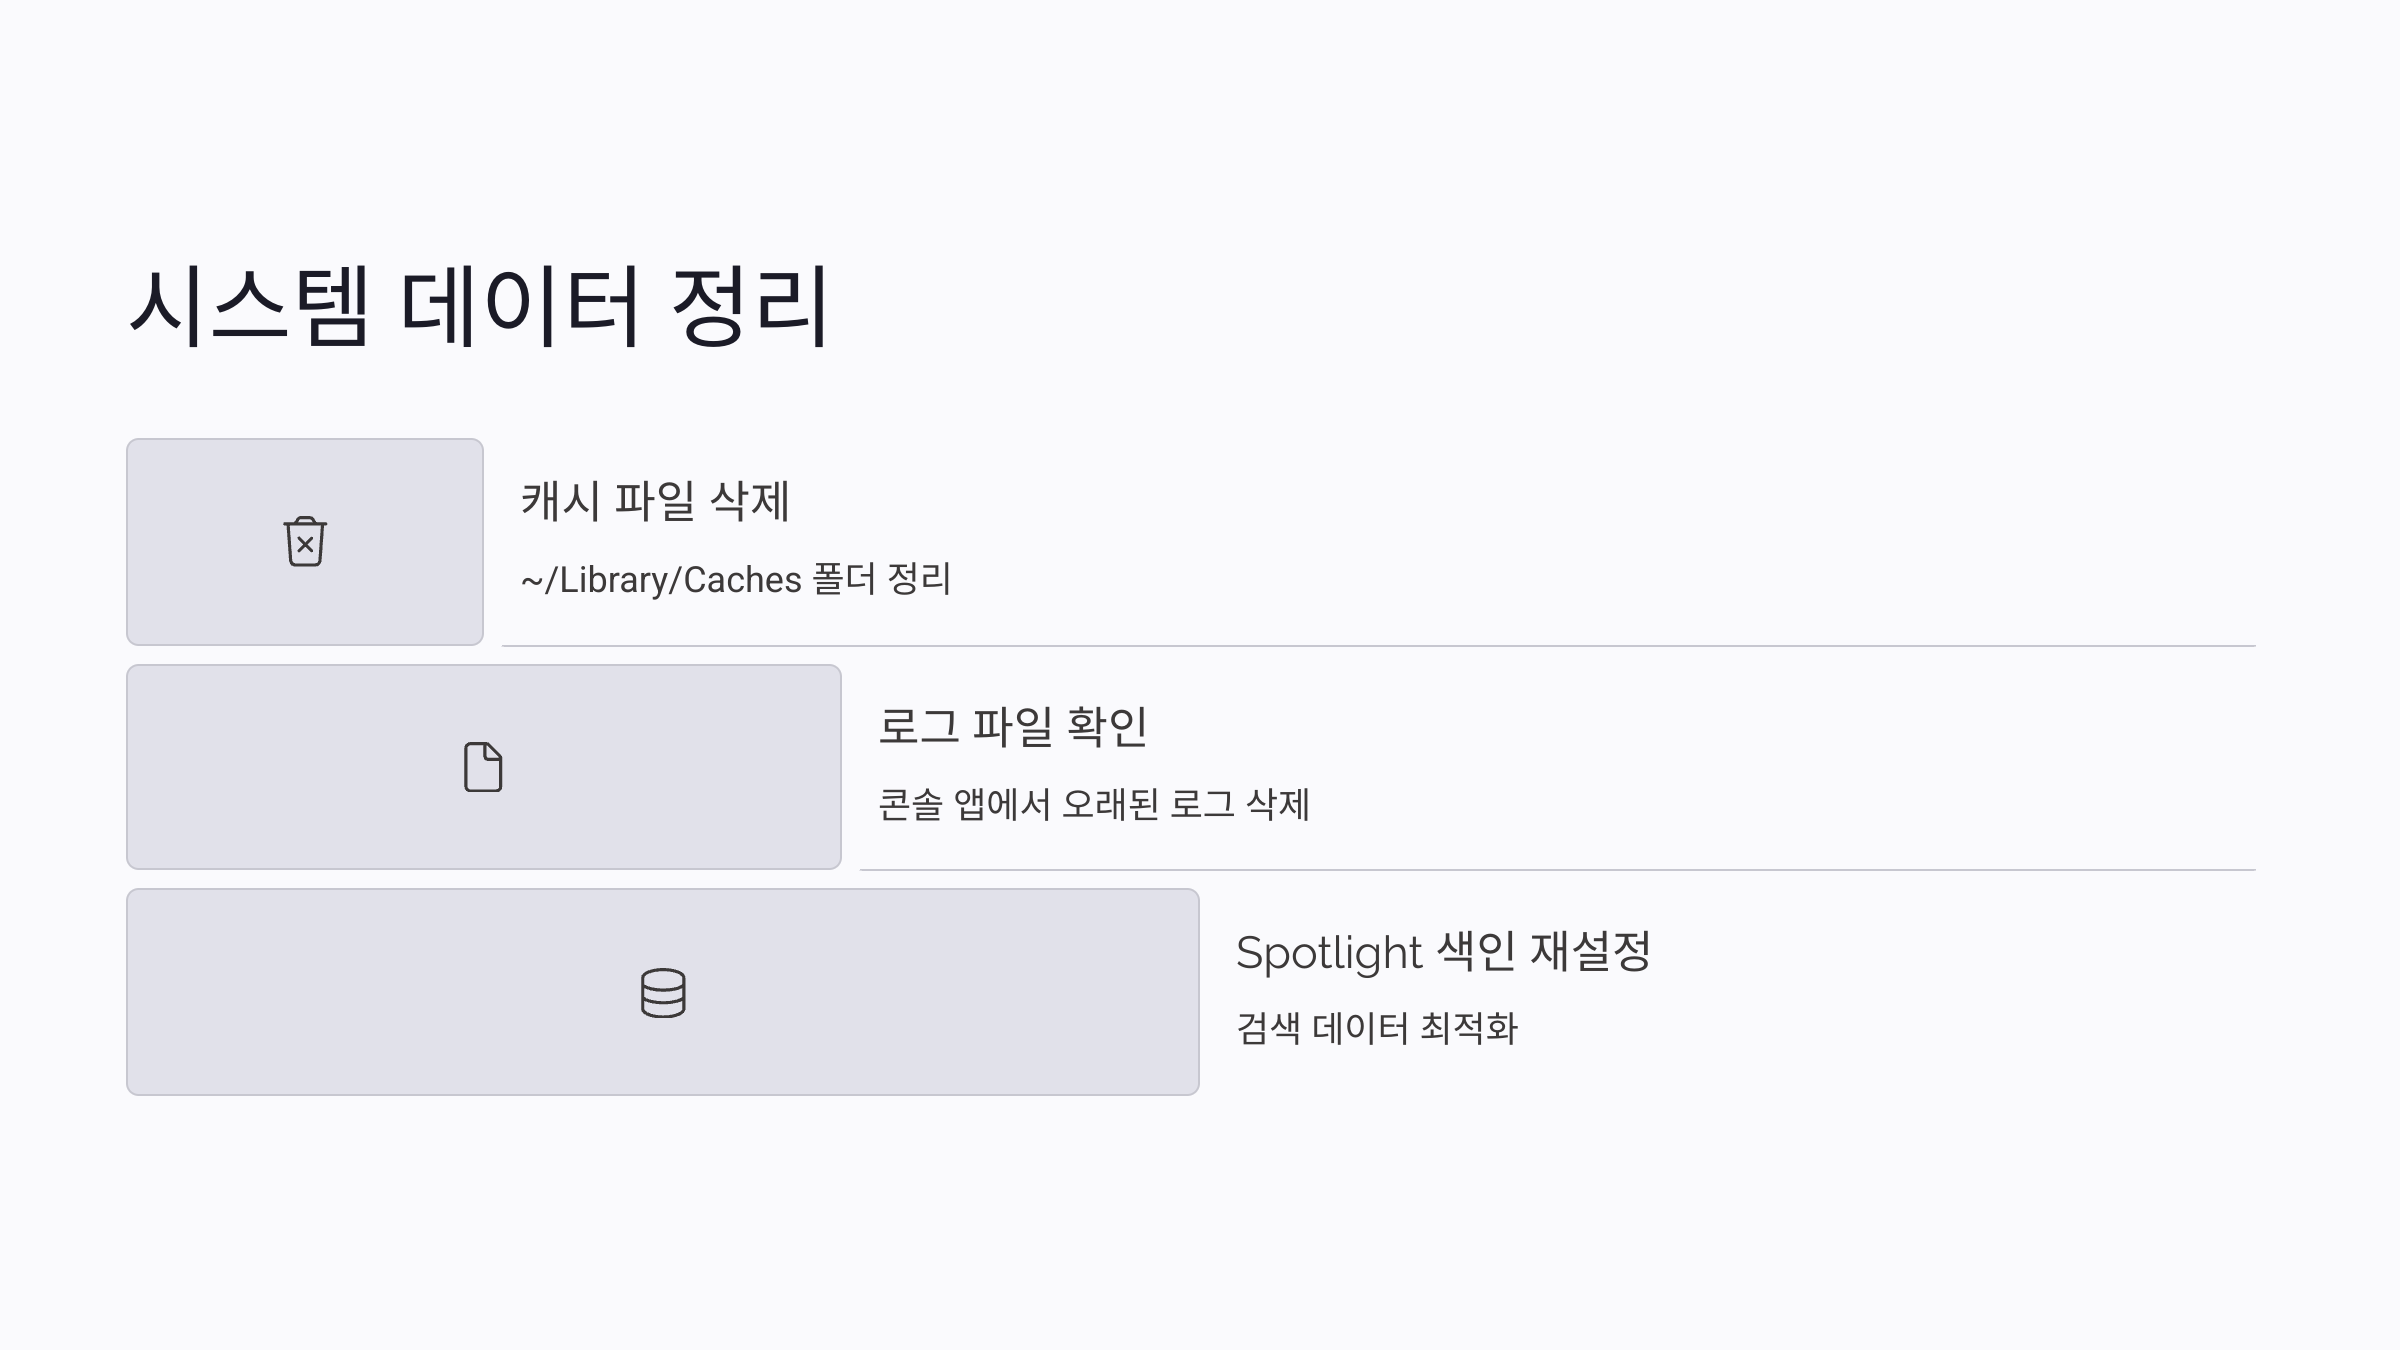The image size is (2400, 1350).
Task: Click the trash can delete icon
Action: coord(305,542)
